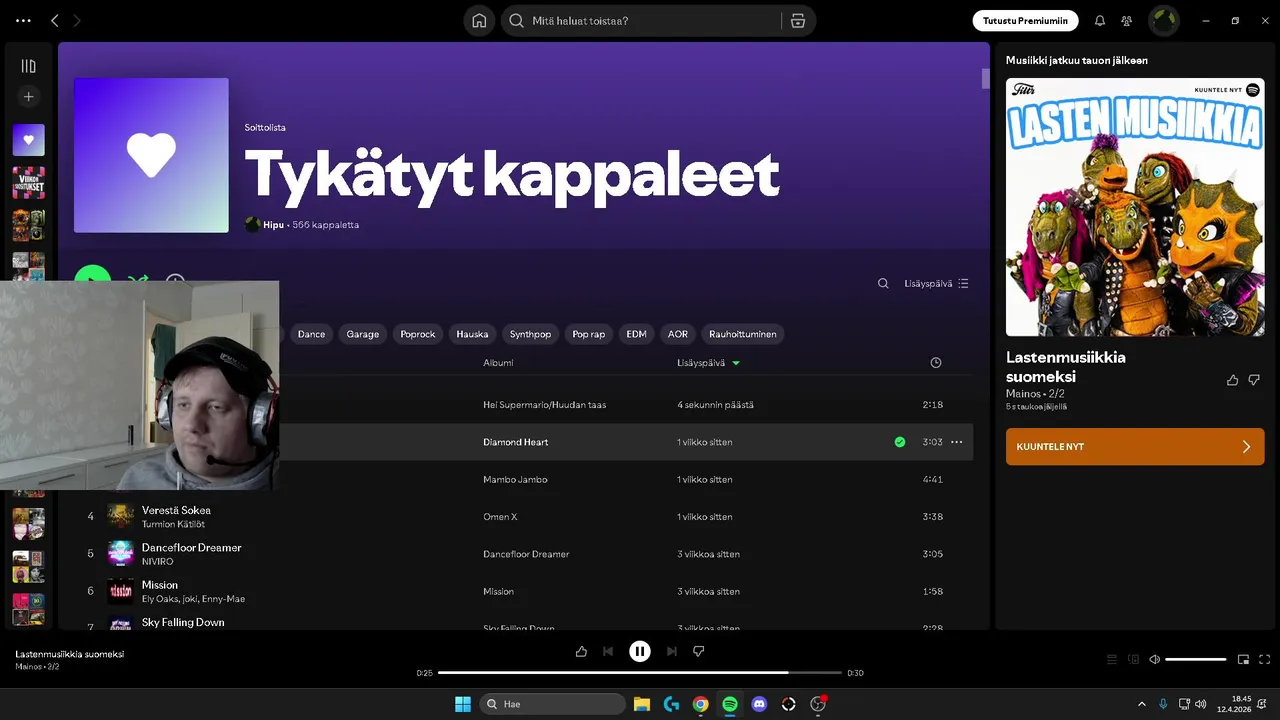Open the Turmion Kätilöt artist link
Screen dimensions: 1280x720
pyautogui.click(x=173, y=524)
